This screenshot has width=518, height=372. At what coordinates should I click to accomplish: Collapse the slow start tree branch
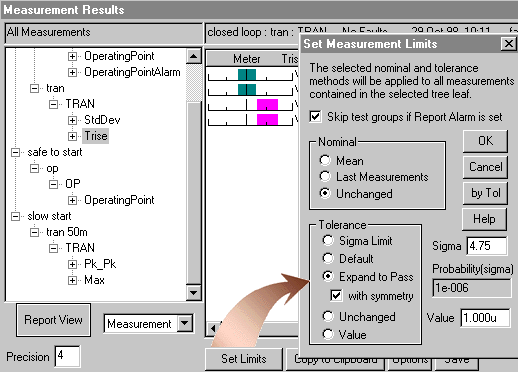pyautogui.click(x=15, y=216)
